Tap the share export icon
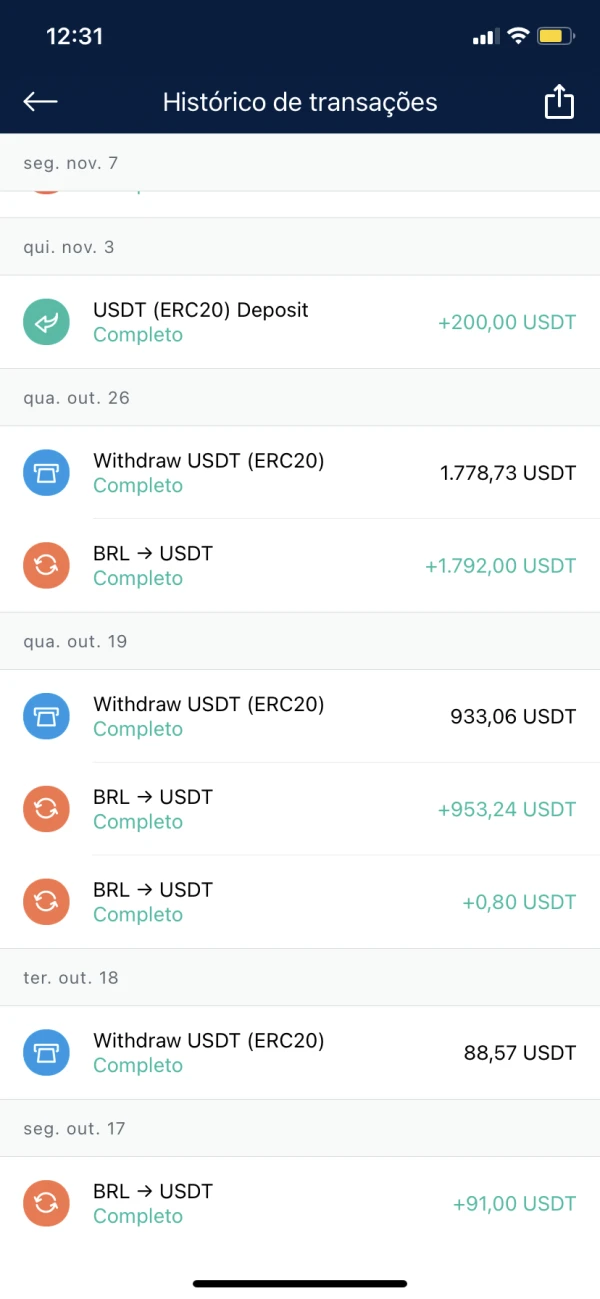This screenshot has width=600, height=1299. [x=560, y=102]
